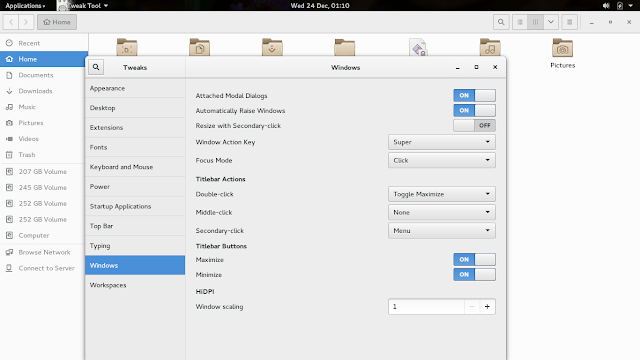This screenshot has height=360, width=640.
Task: Select Power category in Tweaks
Action: [x=135, y=187]
